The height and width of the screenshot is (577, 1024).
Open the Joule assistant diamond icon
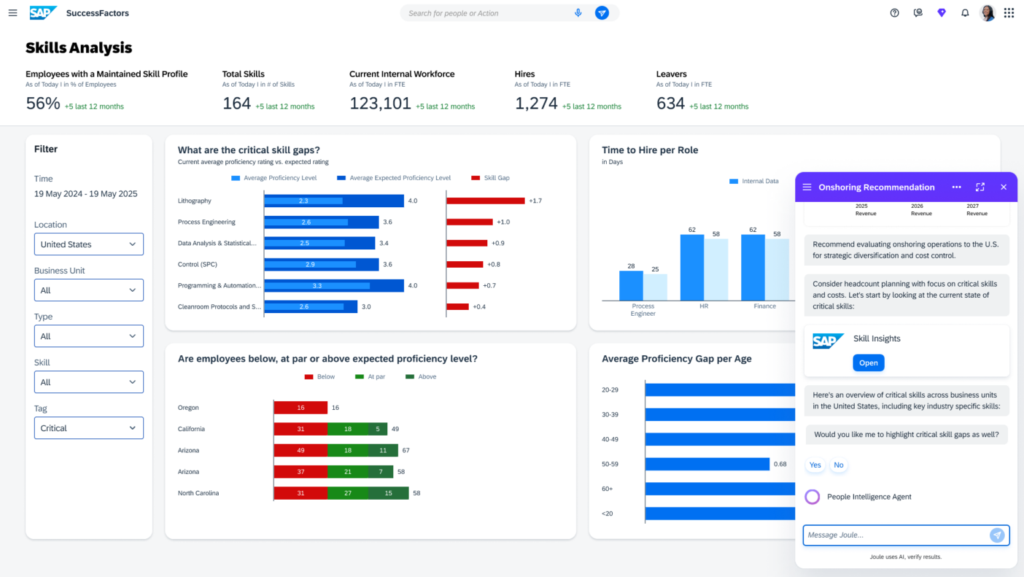[941, 13]
